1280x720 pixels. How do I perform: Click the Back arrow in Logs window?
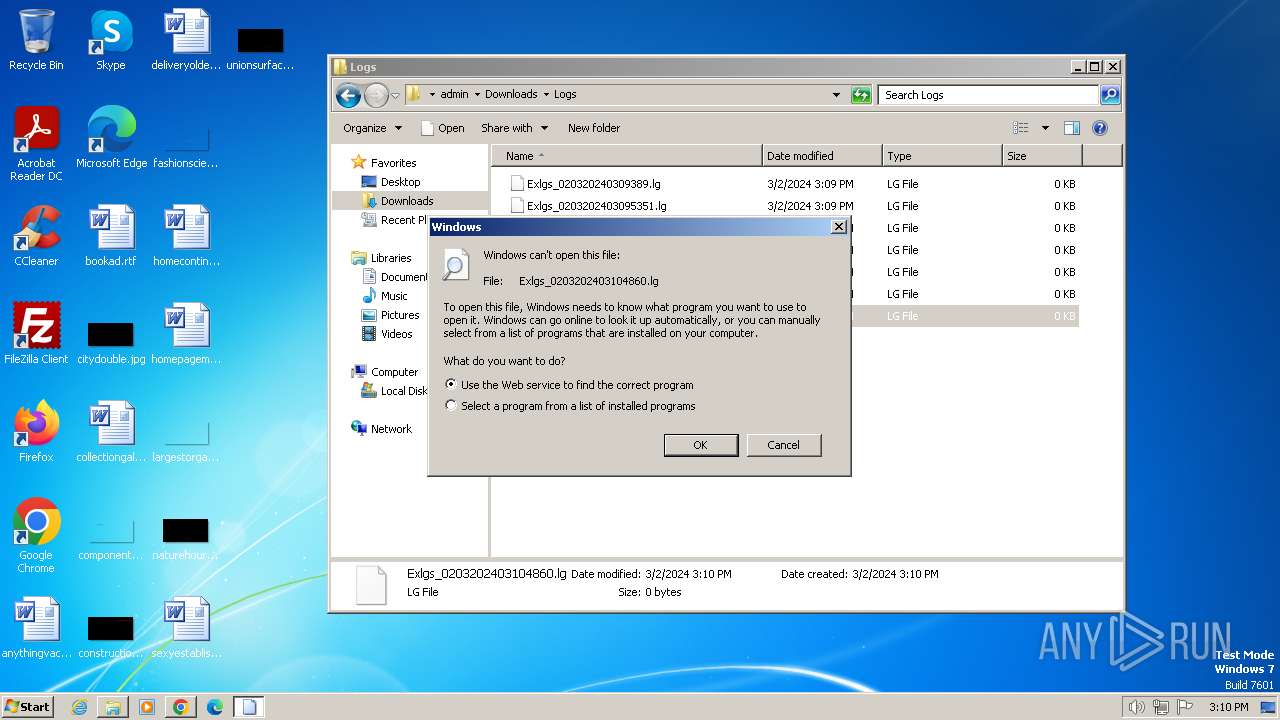coord(348,95)
